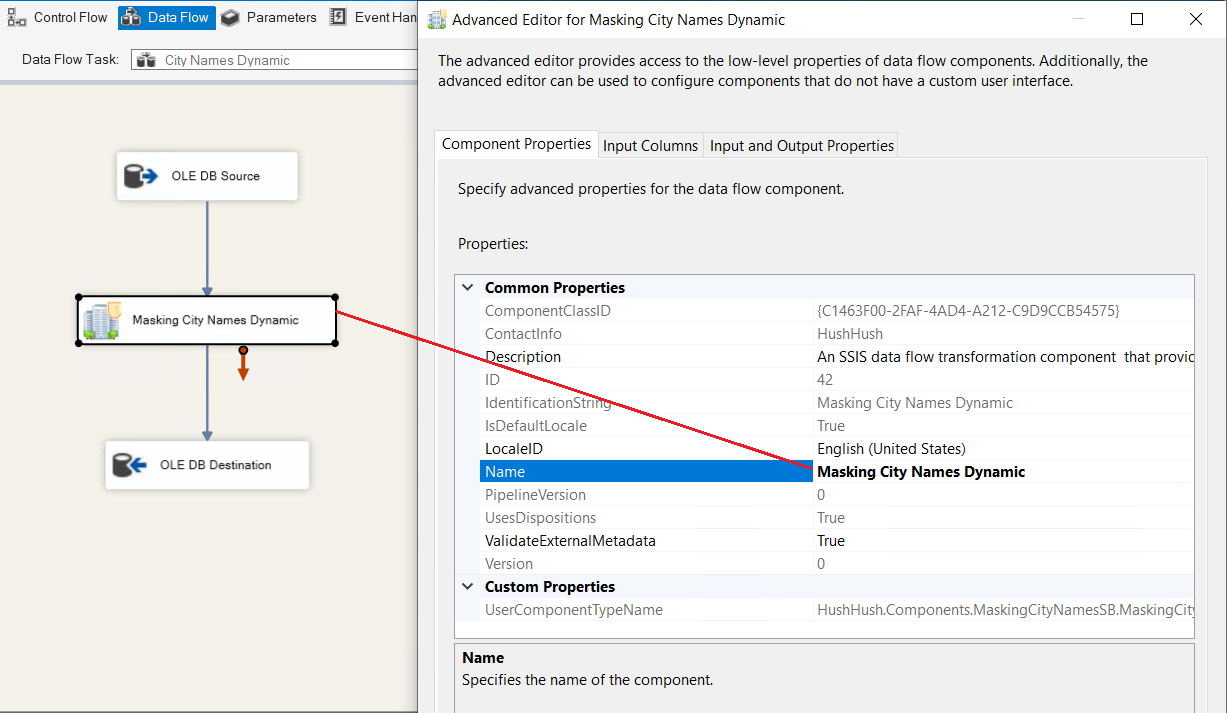Switch to the Input Columns tab
Image resolution: width=1227 pixels, height=713 pixels.
(650, 146)
